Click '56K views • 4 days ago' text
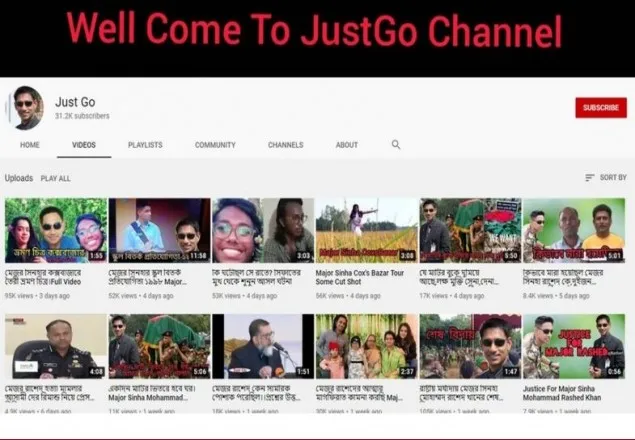635x440 pixels. point(348,296)
